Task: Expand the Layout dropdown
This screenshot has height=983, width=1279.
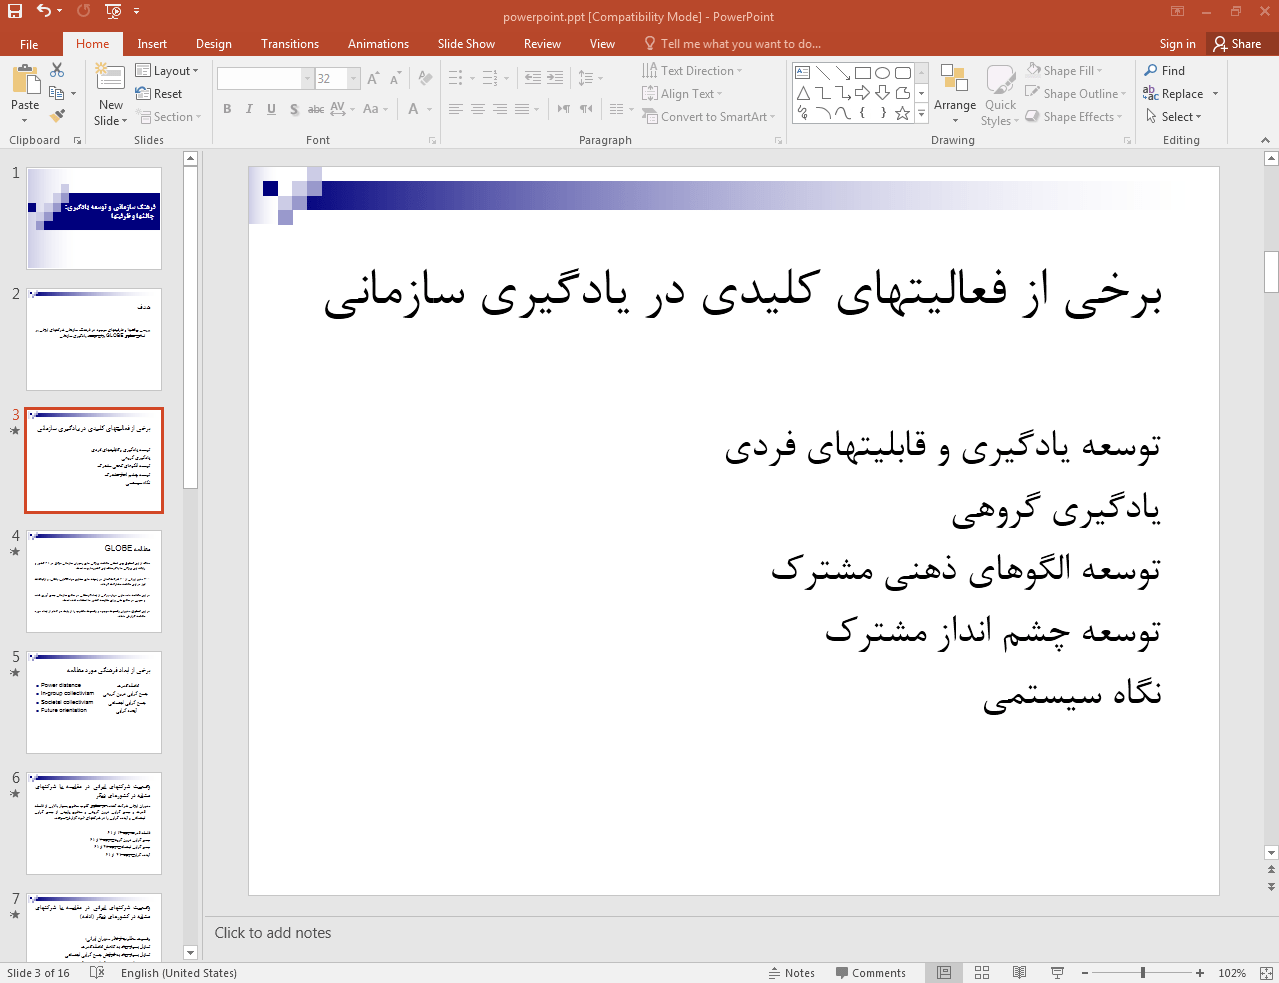Action: 167,71
